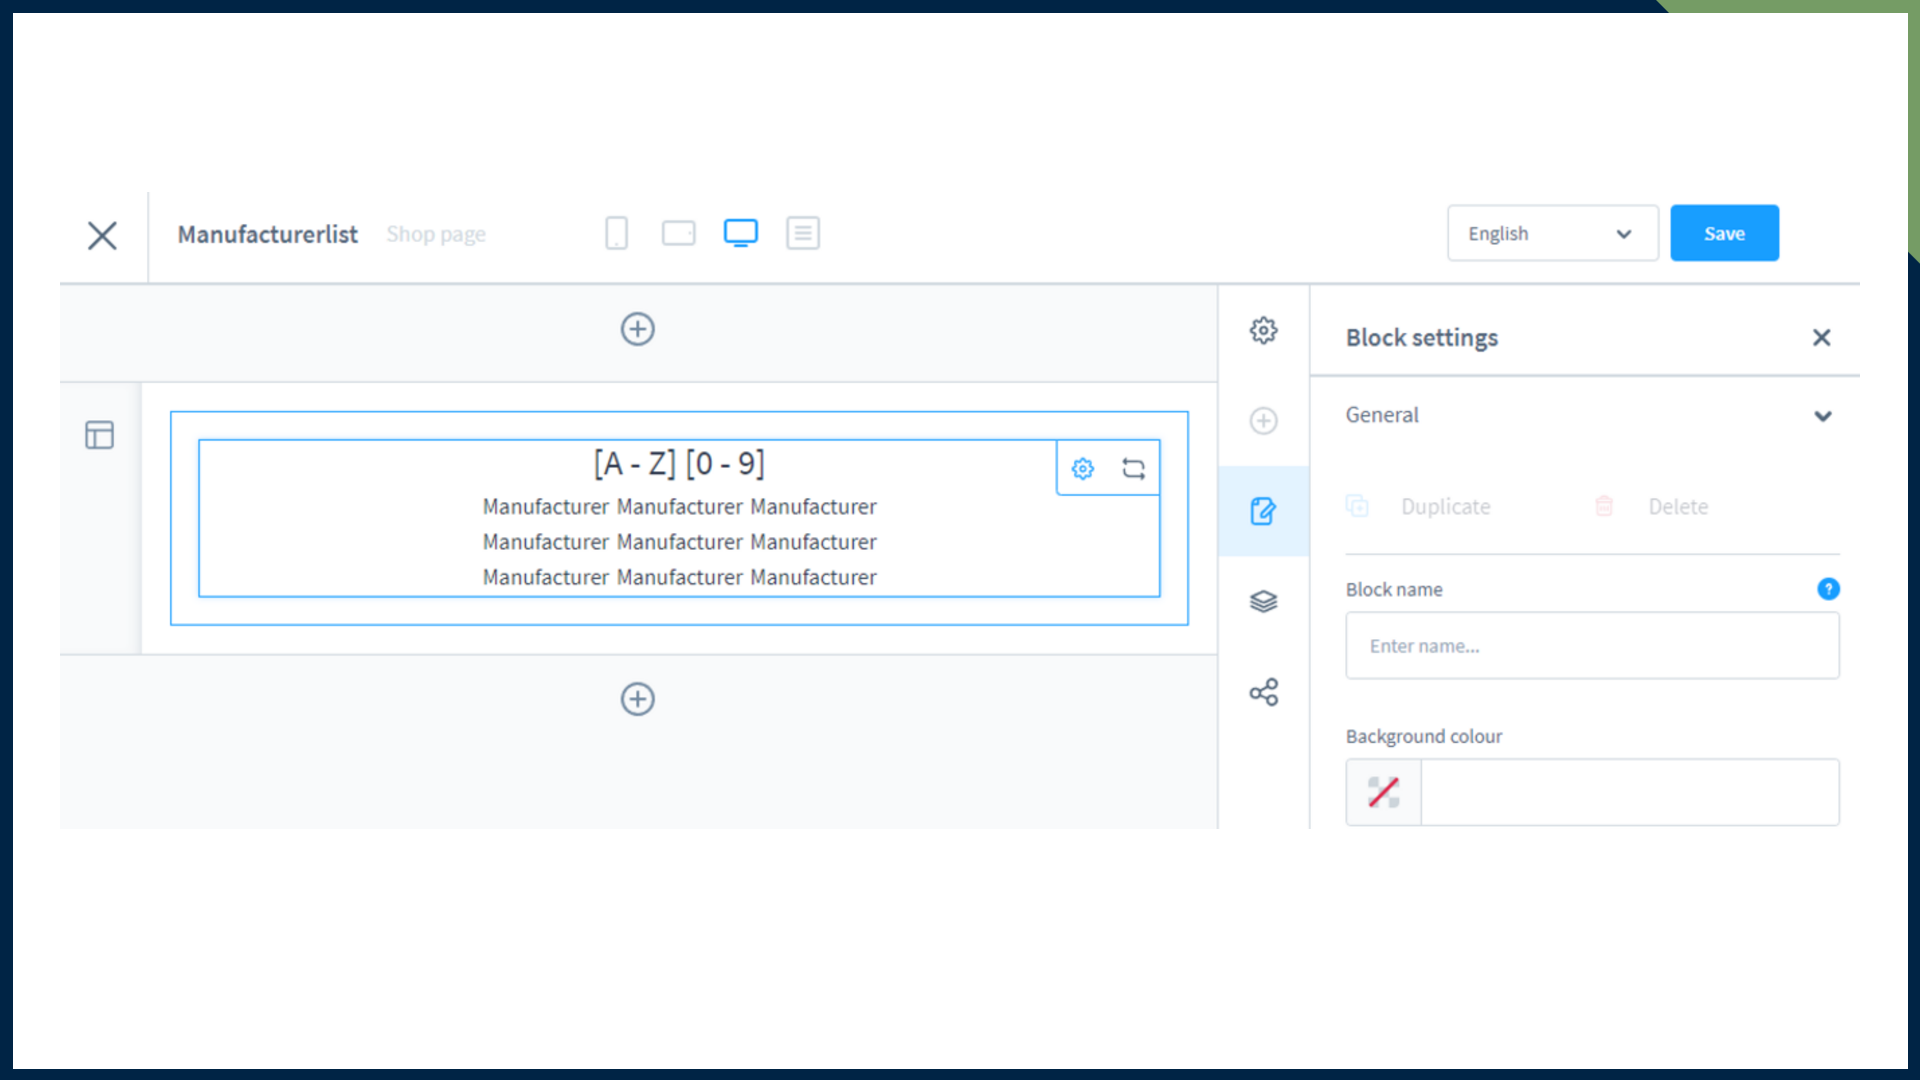The width and height of the screenshot is (1920, 1080).
Task: Add section below the block
Action: click(637, 699)
